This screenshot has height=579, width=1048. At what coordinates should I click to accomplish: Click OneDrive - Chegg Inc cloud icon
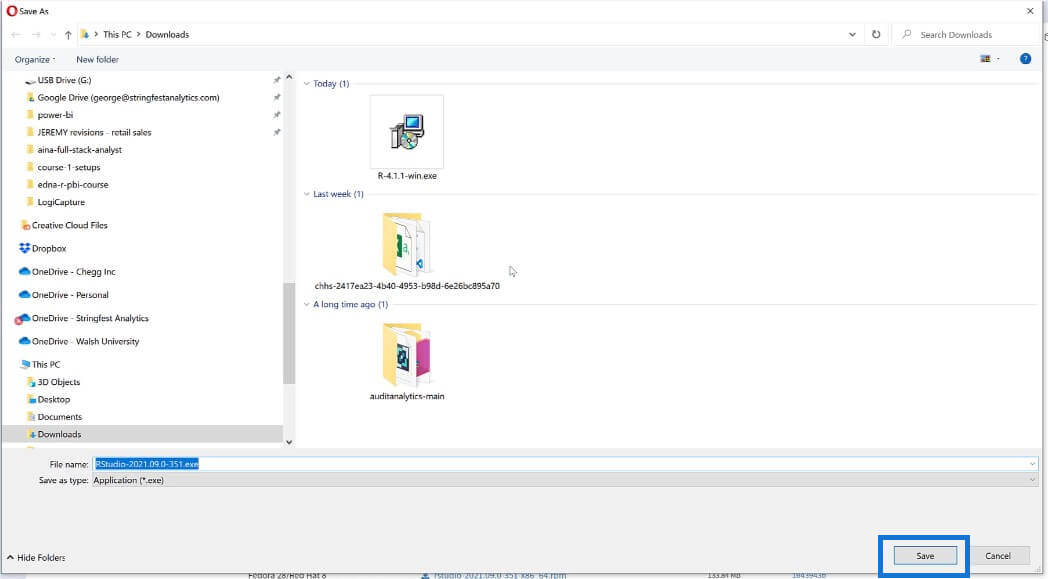point(25,271)
